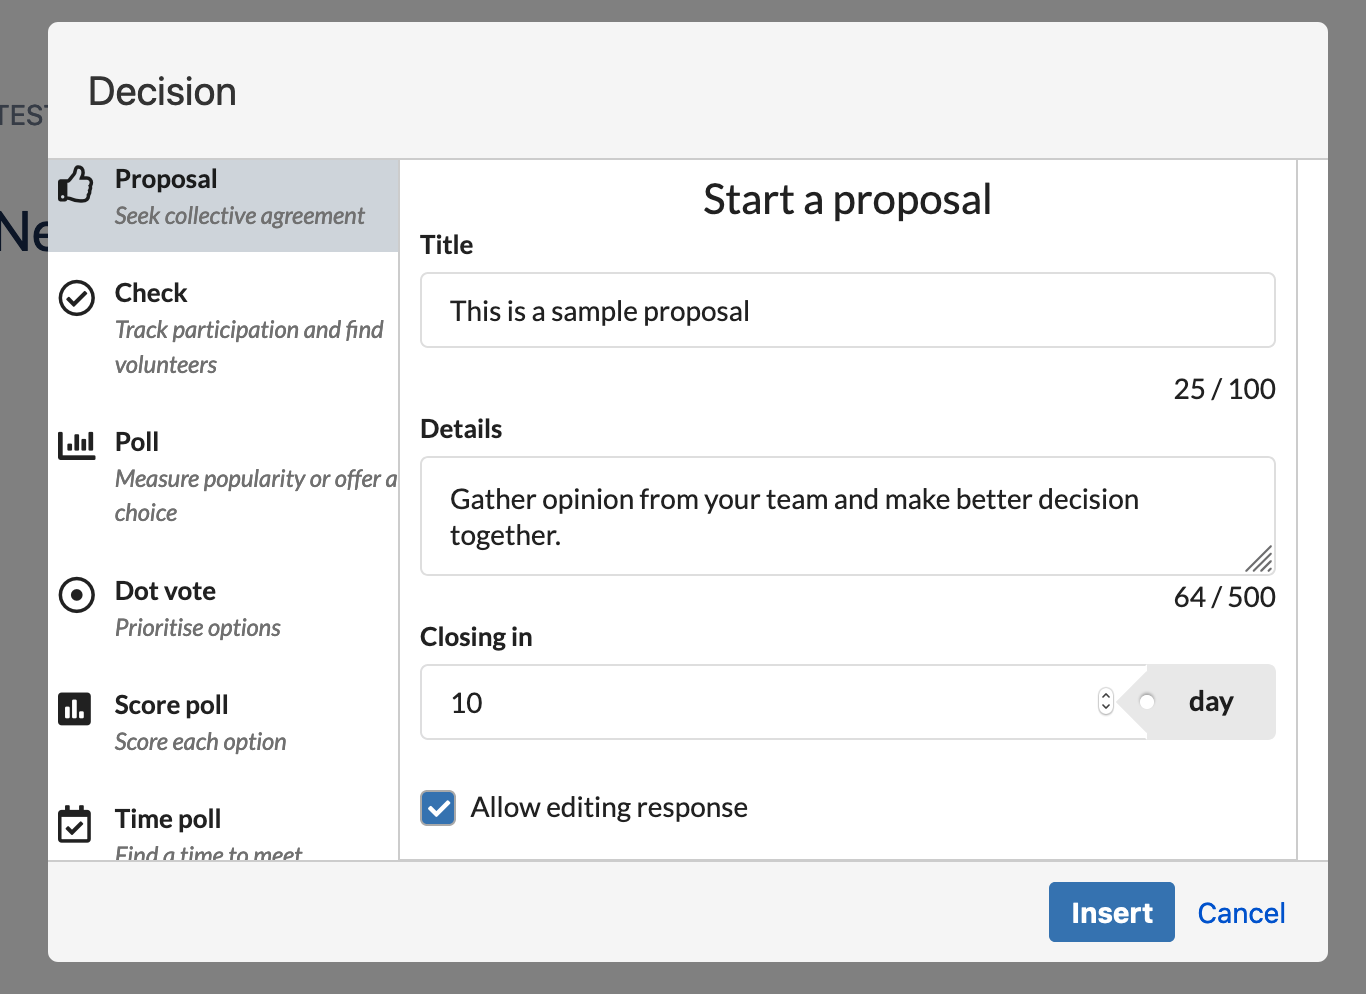
Task: Click the spinner arrows in Closing in field
Action: click(1105, 702)
